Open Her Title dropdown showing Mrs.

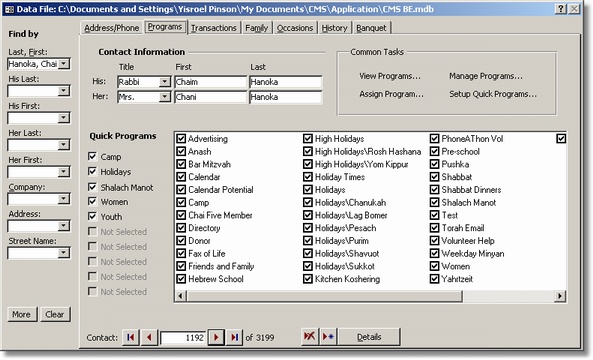(165, 97)
